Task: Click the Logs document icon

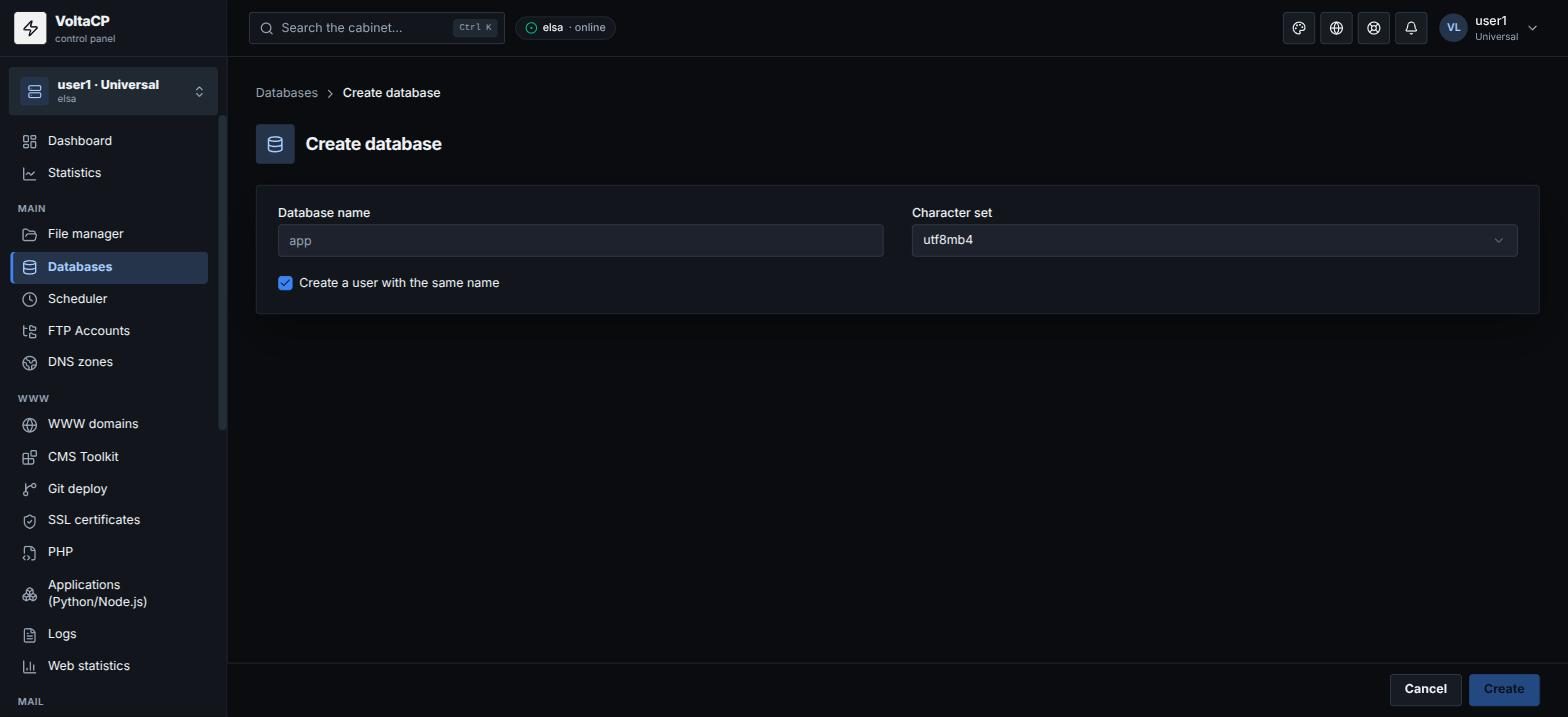Action: tap(30, 634)
